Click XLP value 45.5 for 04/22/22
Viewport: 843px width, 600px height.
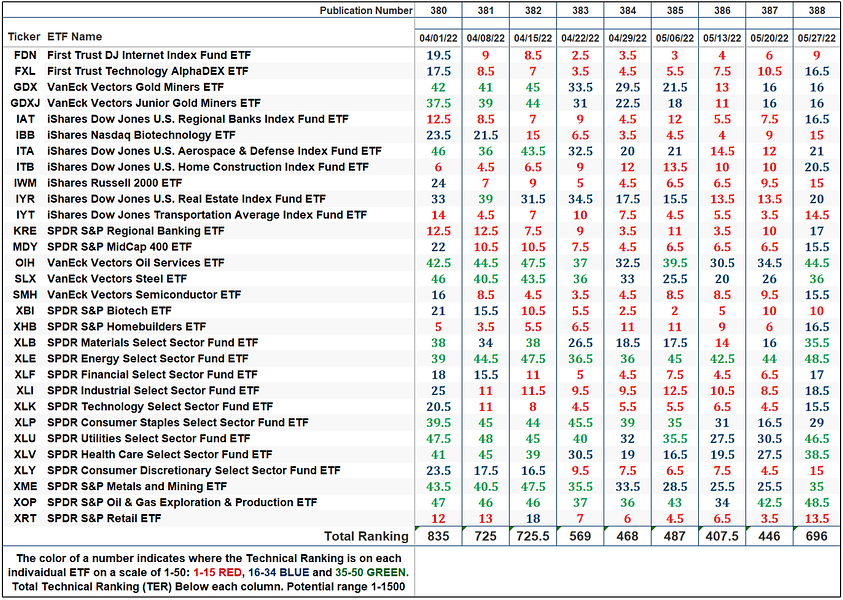[x=580, y=423]
